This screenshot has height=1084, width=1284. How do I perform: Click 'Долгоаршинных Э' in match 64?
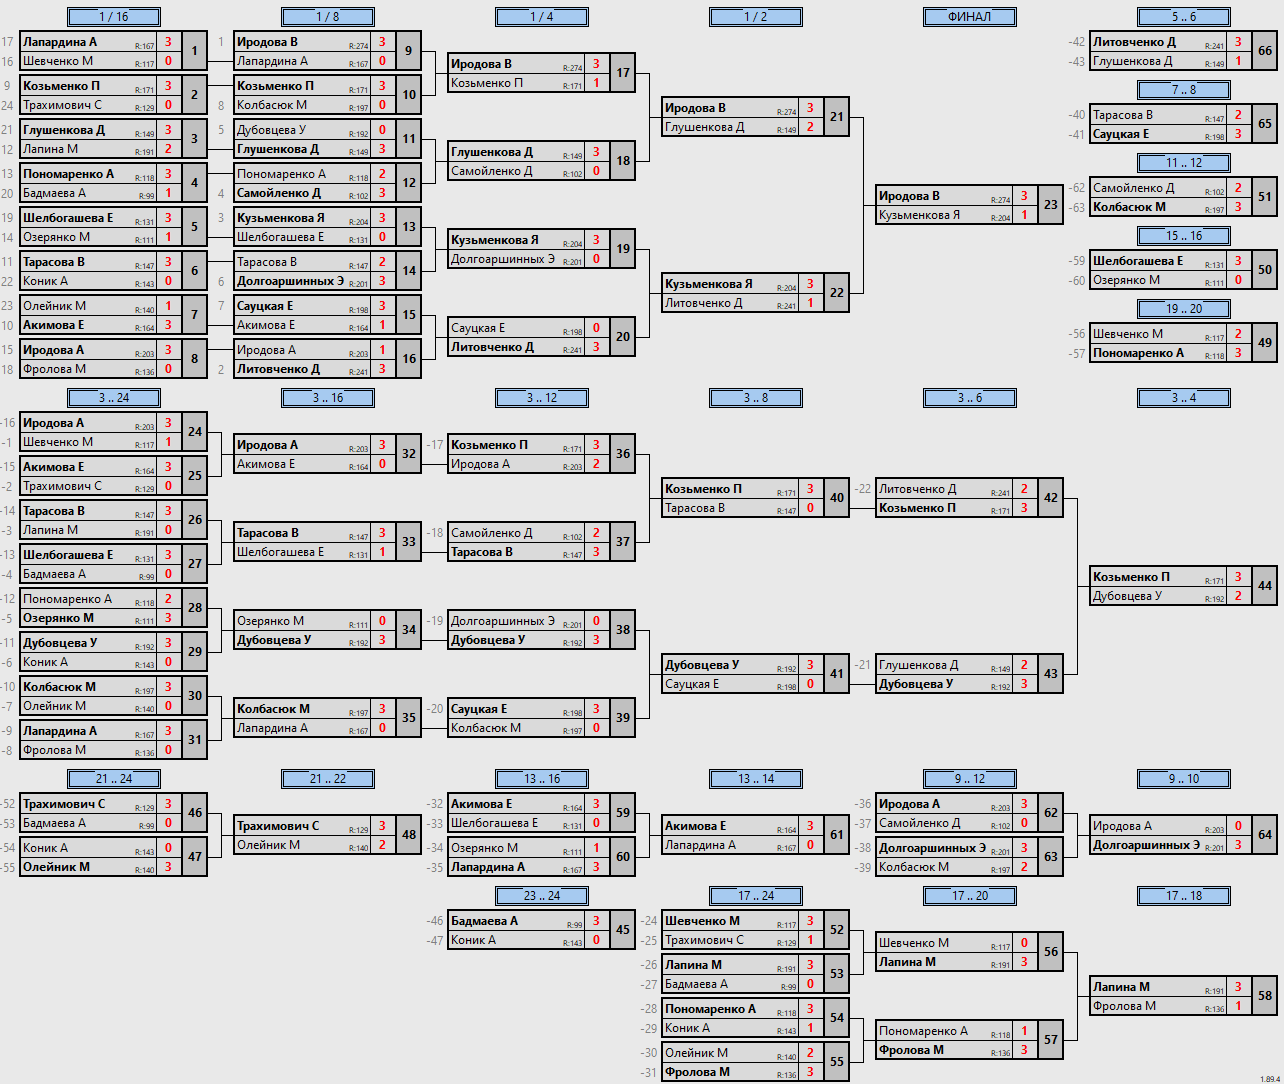1146,845
